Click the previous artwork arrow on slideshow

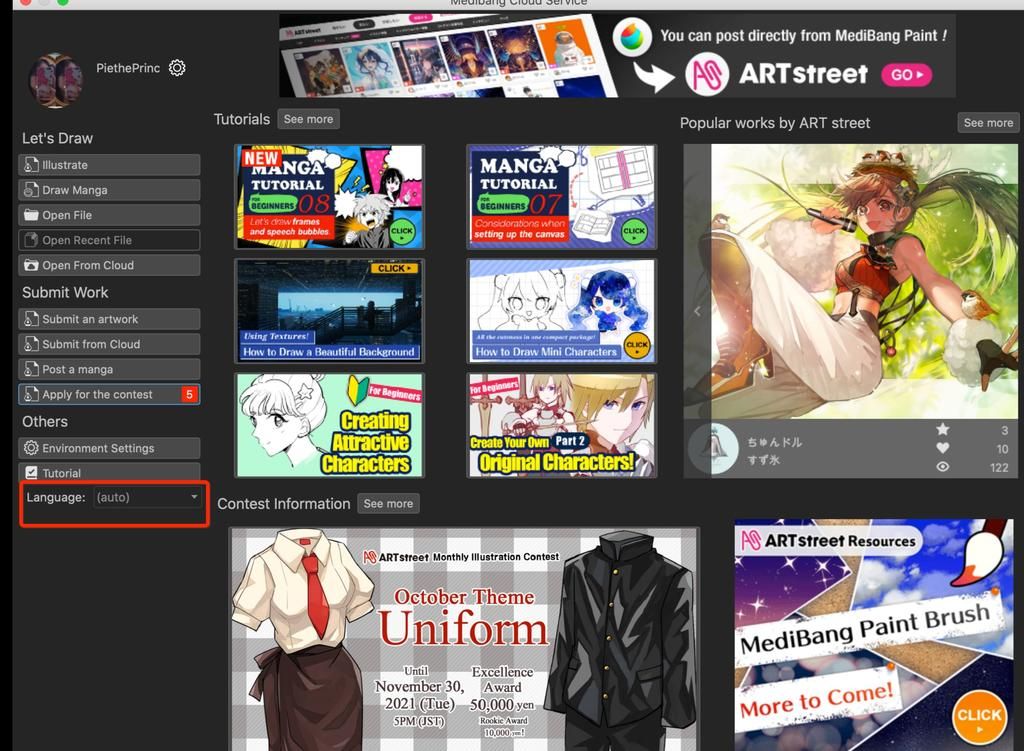[x=697, y=312]
